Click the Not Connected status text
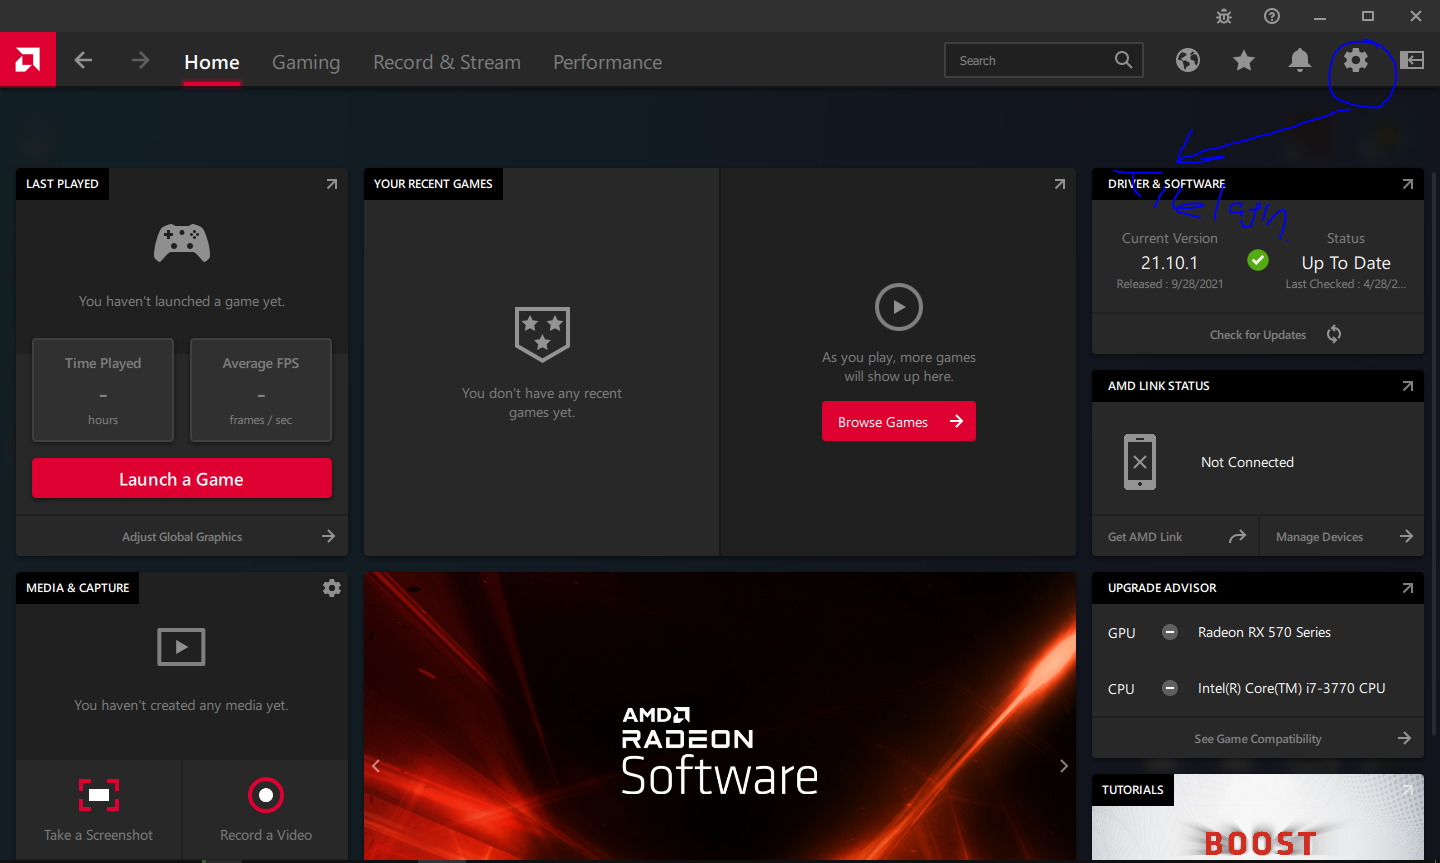The height and width of the screenshot is (863, 1440). pyautogui.click(x=1247, y=462)
